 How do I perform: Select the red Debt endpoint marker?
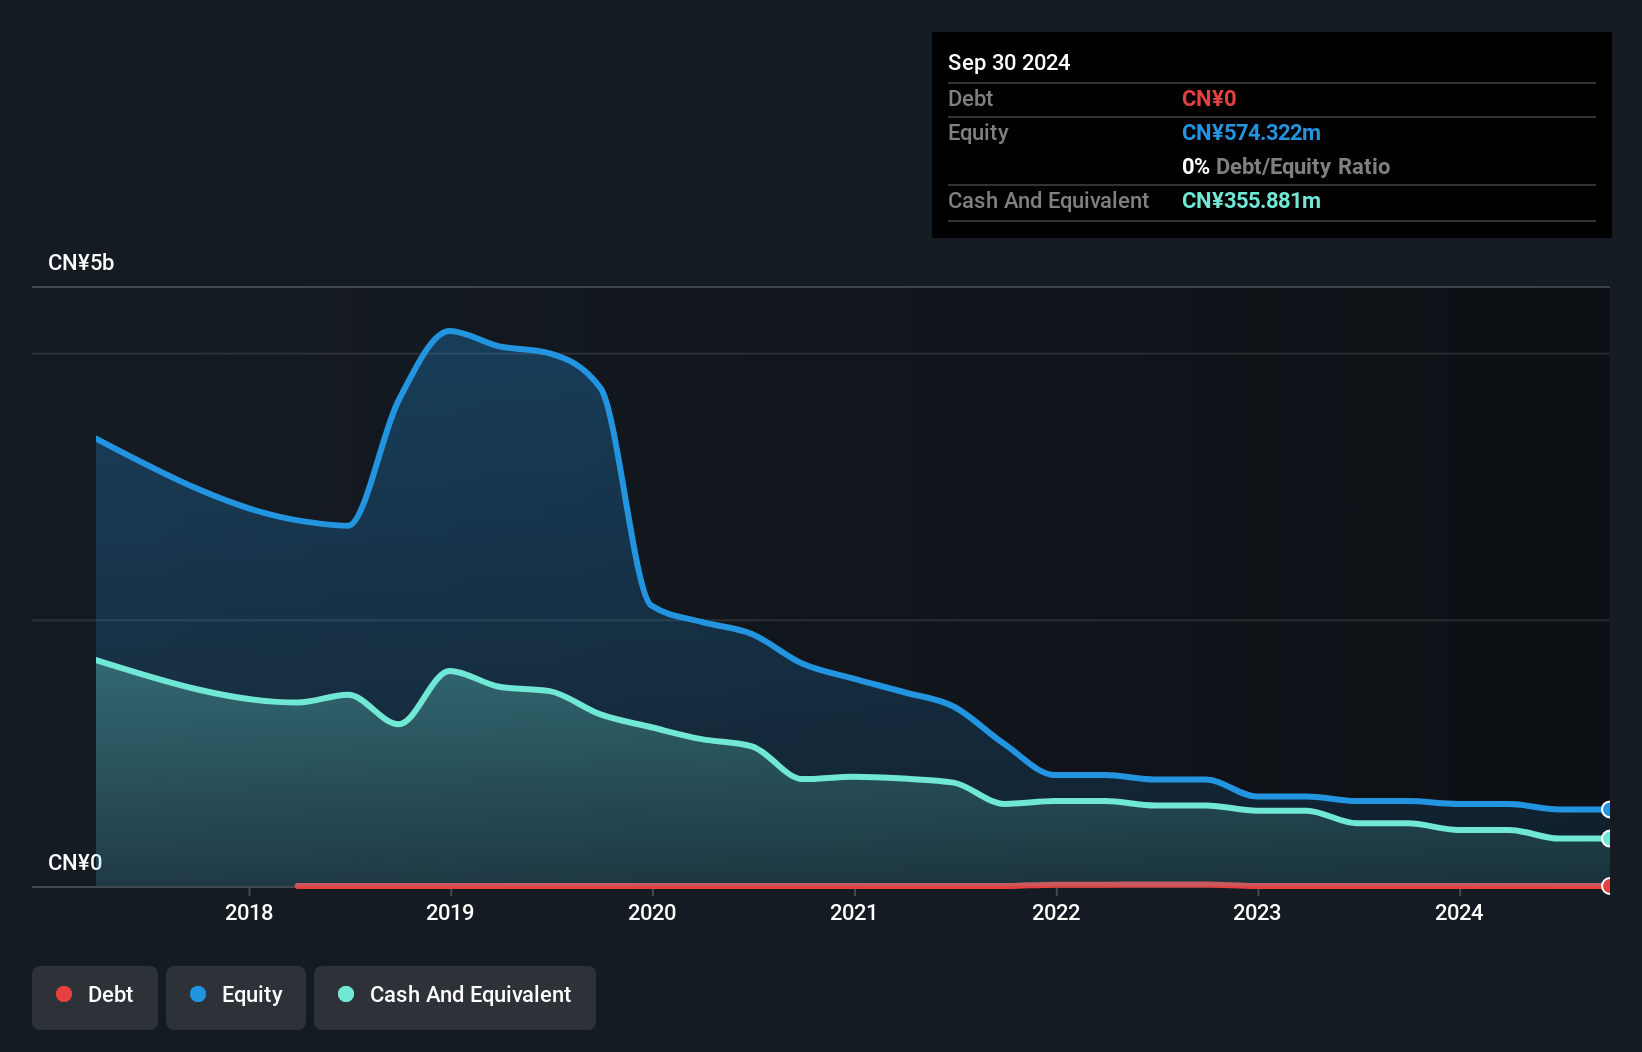1607,886
